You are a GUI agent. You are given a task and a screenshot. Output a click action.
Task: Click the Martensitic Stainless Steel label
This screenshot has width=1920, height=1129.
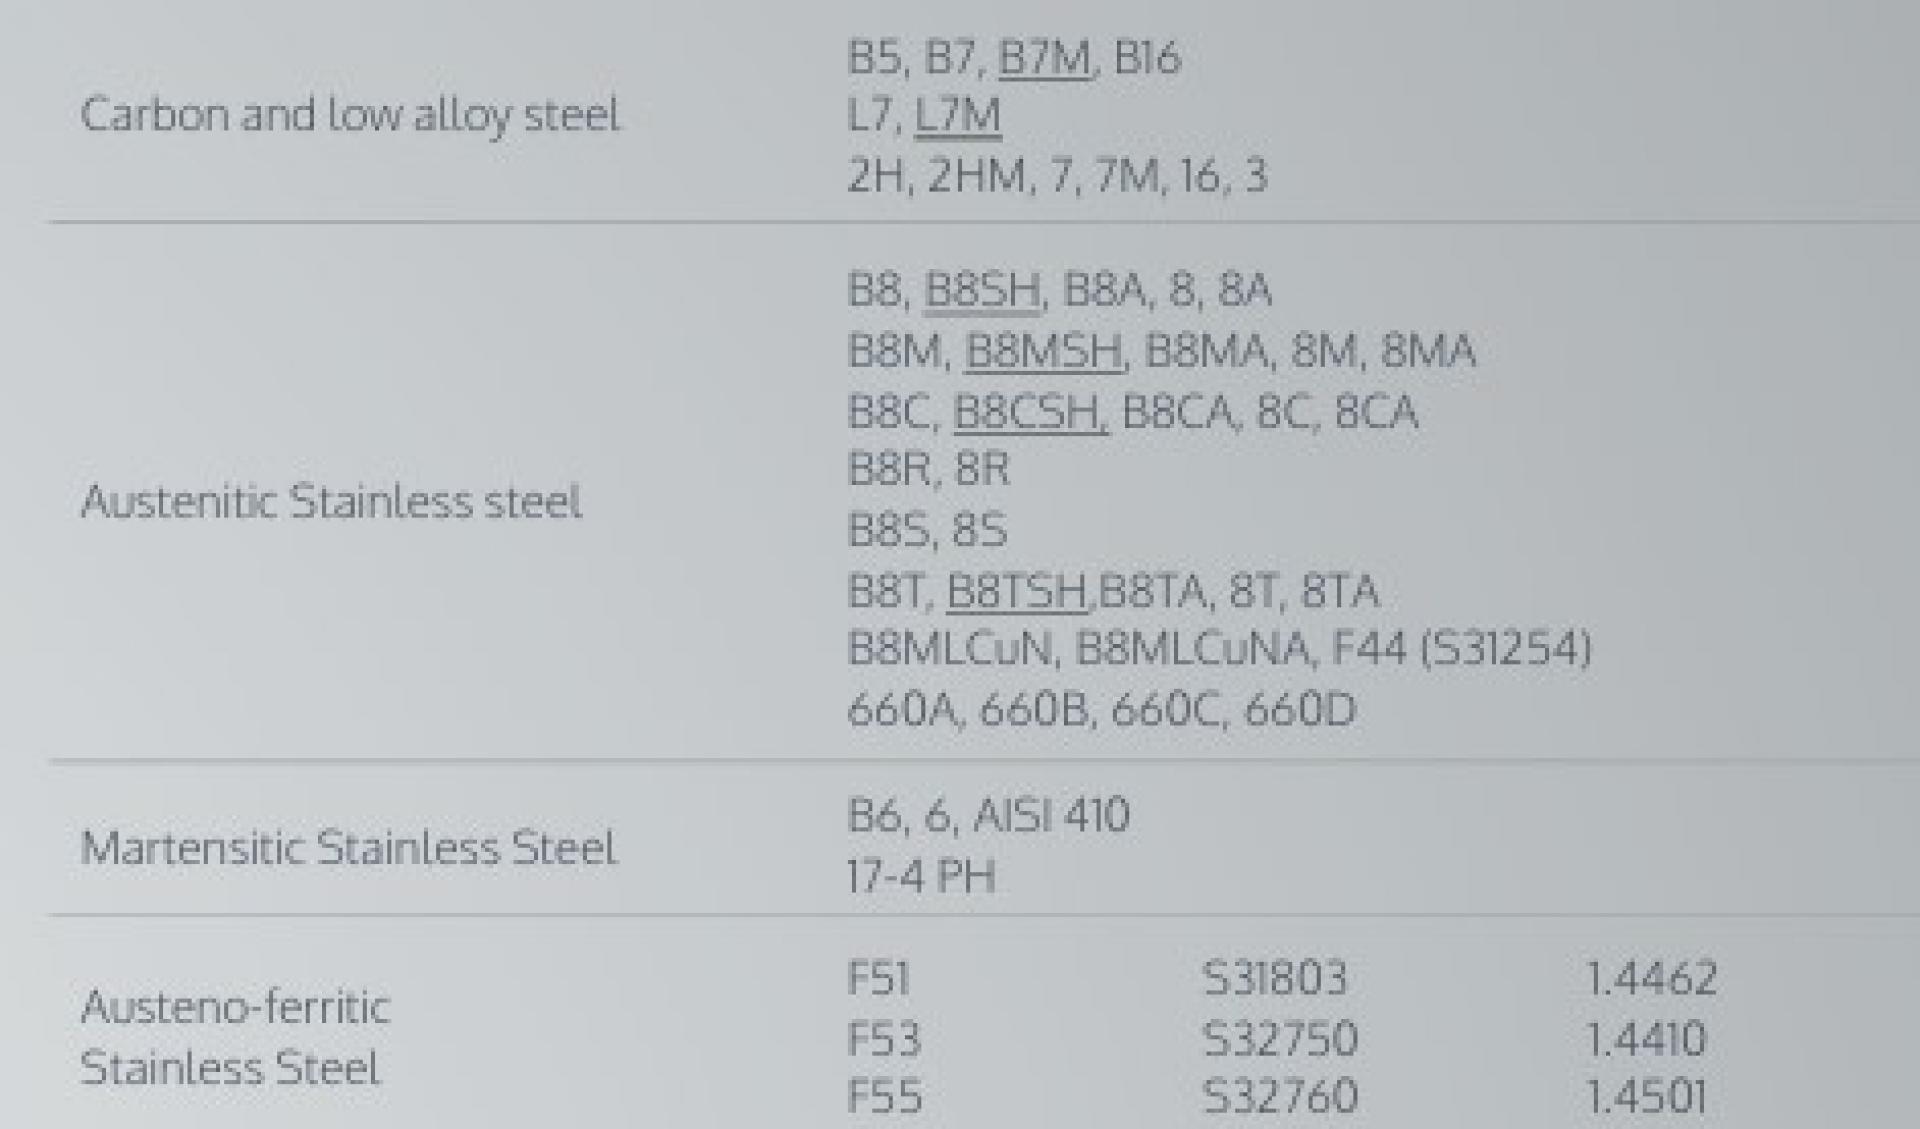348,848
